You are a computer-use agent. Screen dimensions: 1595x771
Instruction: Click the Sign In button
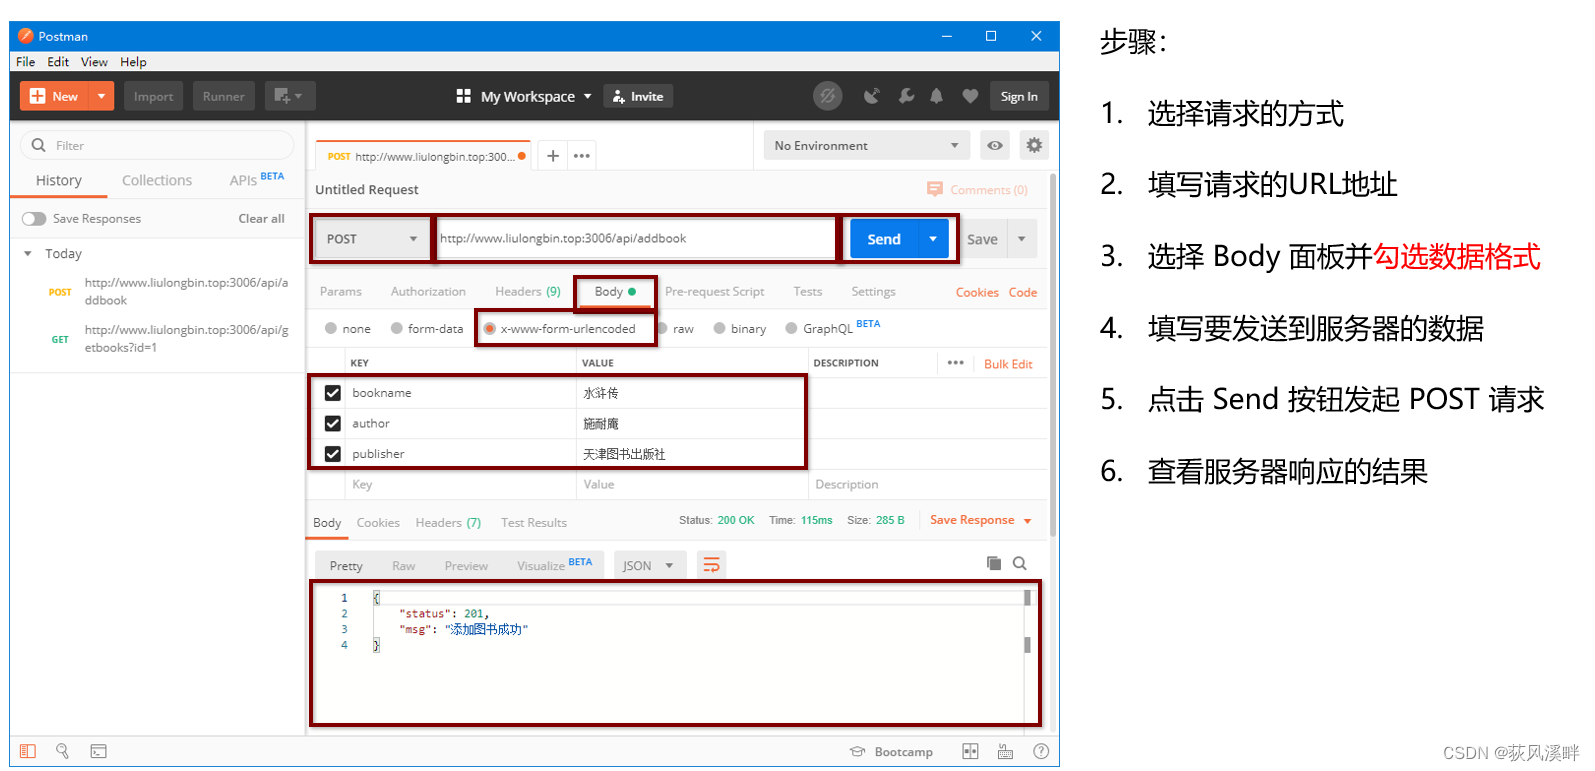(x=1019, y=96)
